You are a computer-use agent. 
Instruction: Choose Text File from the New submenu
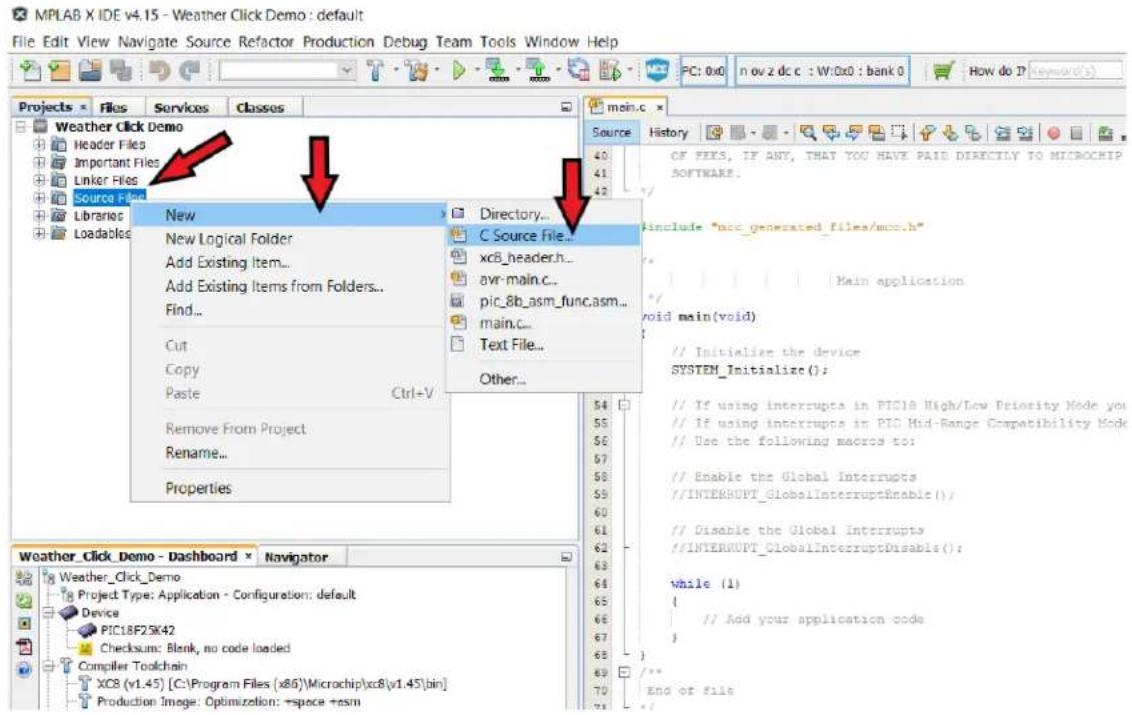544,344
